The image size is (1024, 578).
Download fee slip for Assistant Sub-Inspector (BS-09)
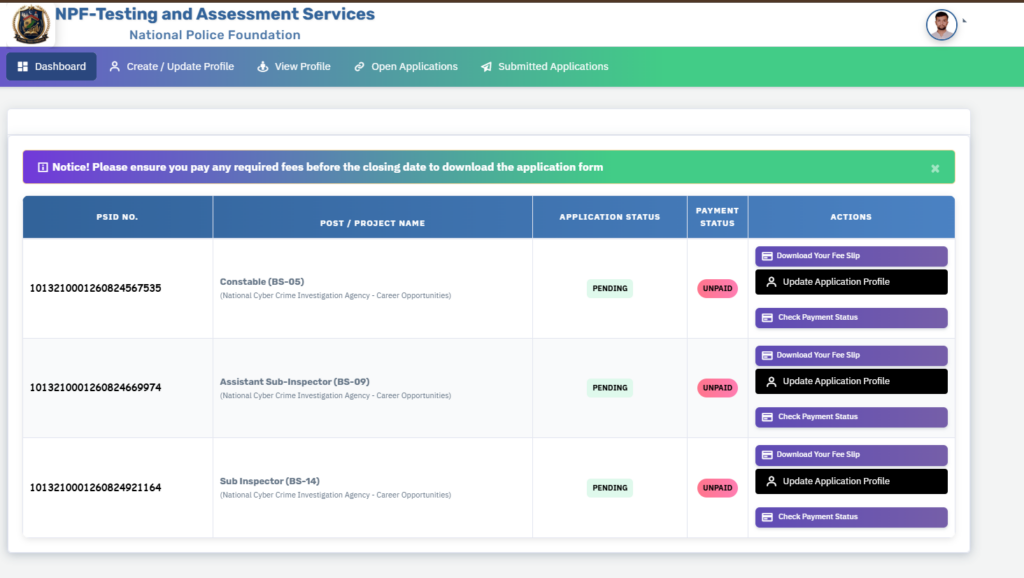(851, 355)
